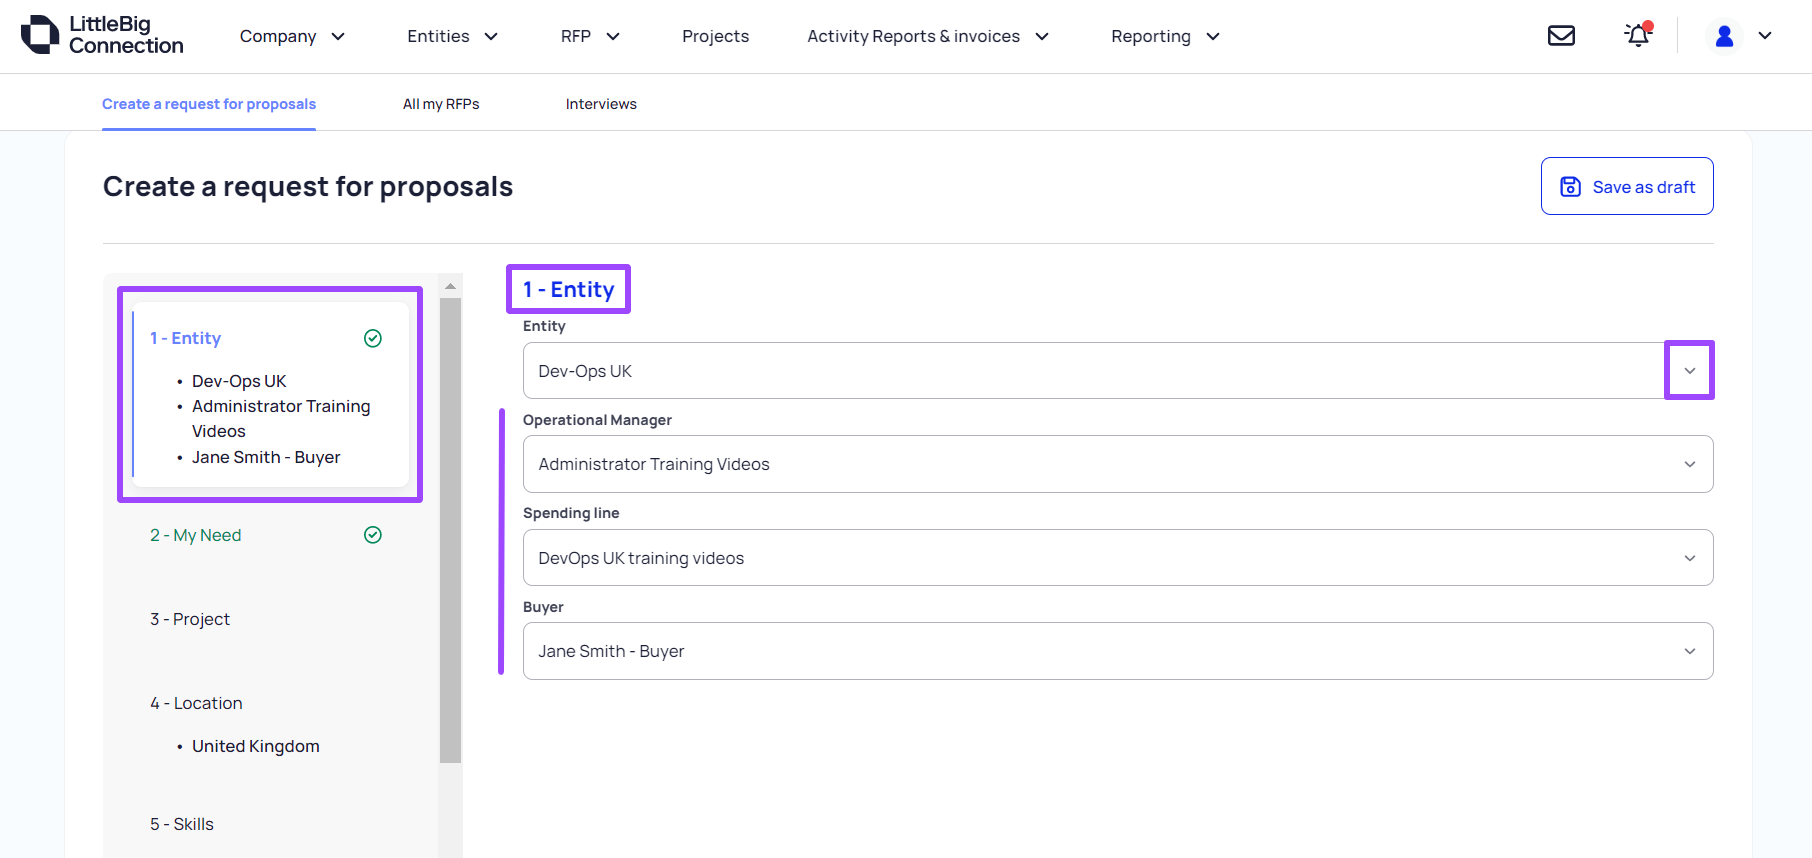This screenshot has width=1812, height=858.
Task: Switch to the Interviews tab
Action: click(601, 104)
